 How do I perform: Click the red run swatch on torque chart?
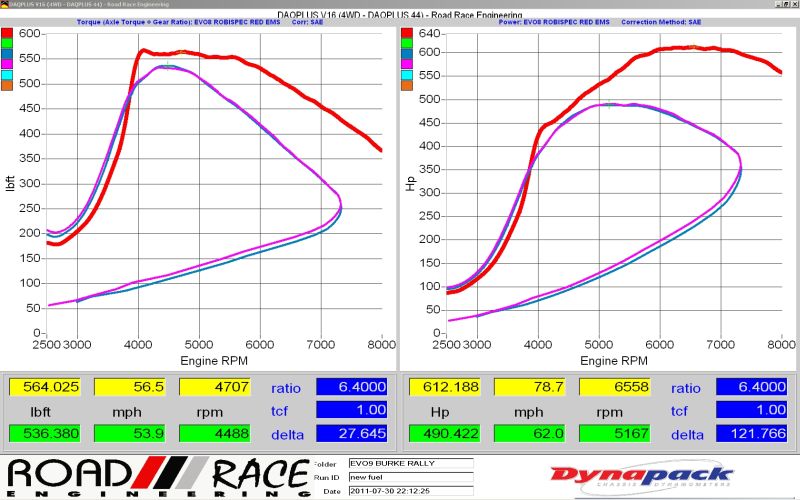7,34
